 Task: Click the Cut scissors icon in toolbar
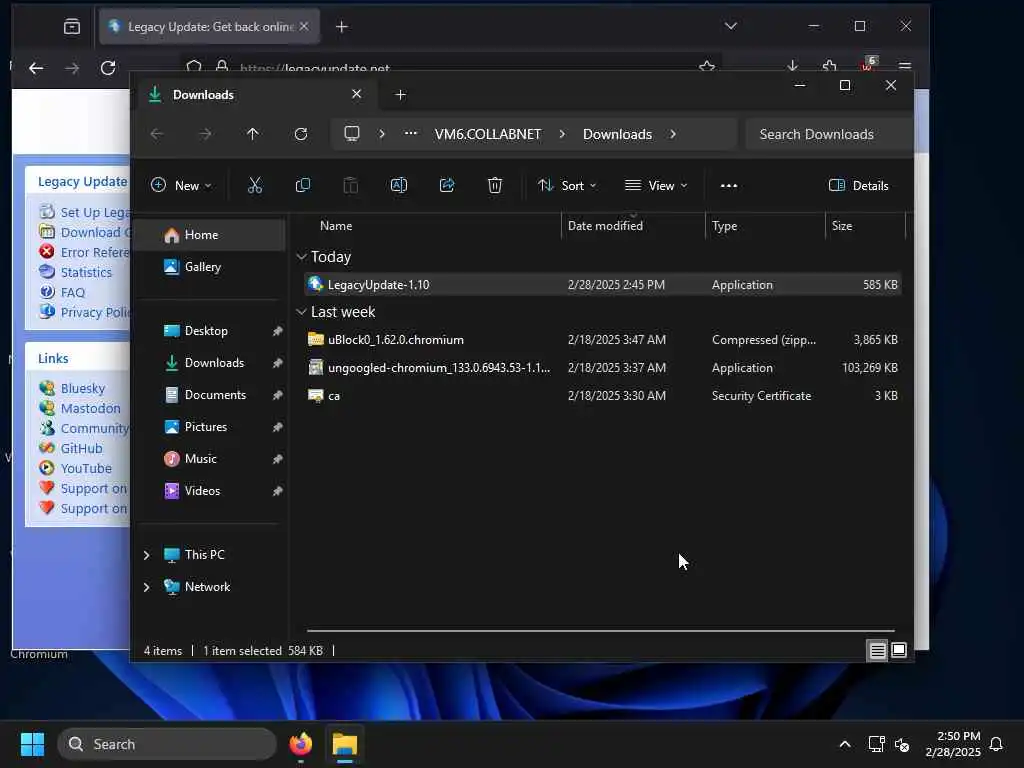255,185
